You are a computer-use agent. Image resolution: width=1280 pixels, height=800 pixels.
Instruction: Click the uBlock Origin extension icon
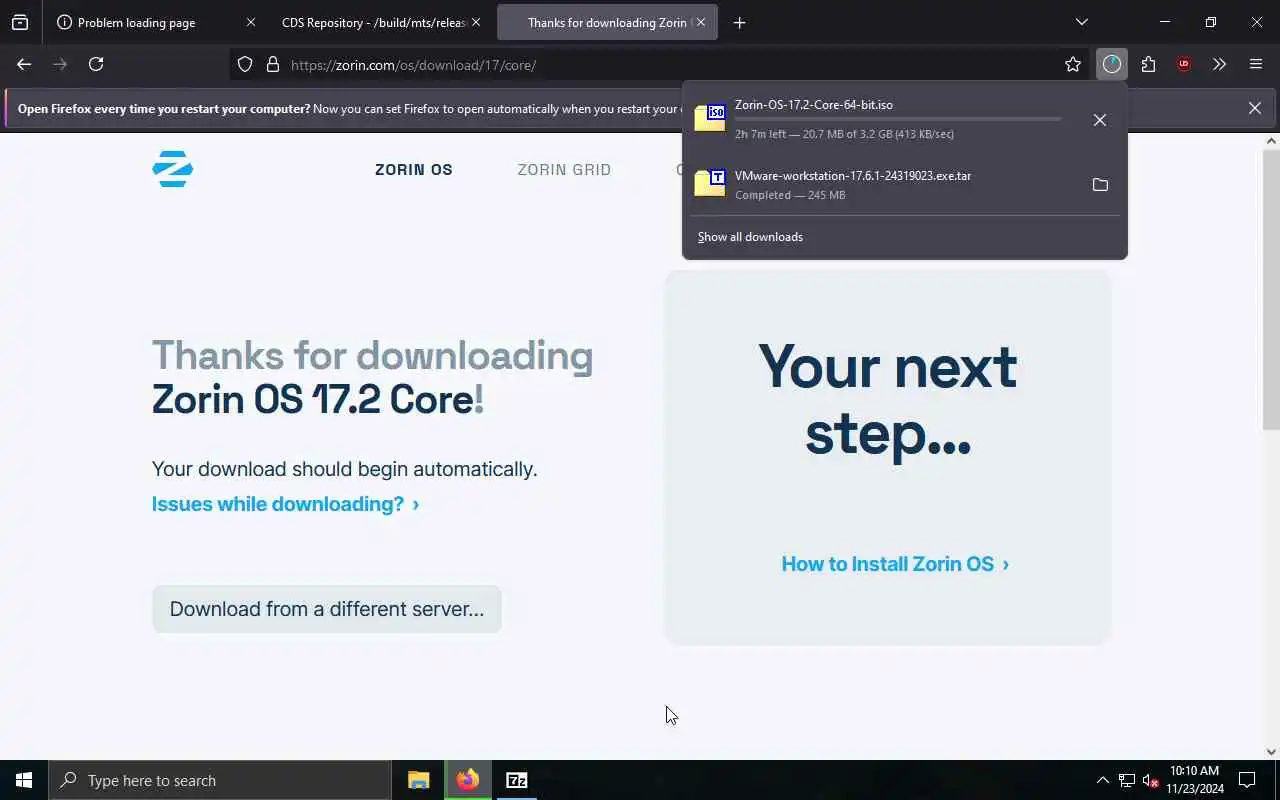[1184, 65]
